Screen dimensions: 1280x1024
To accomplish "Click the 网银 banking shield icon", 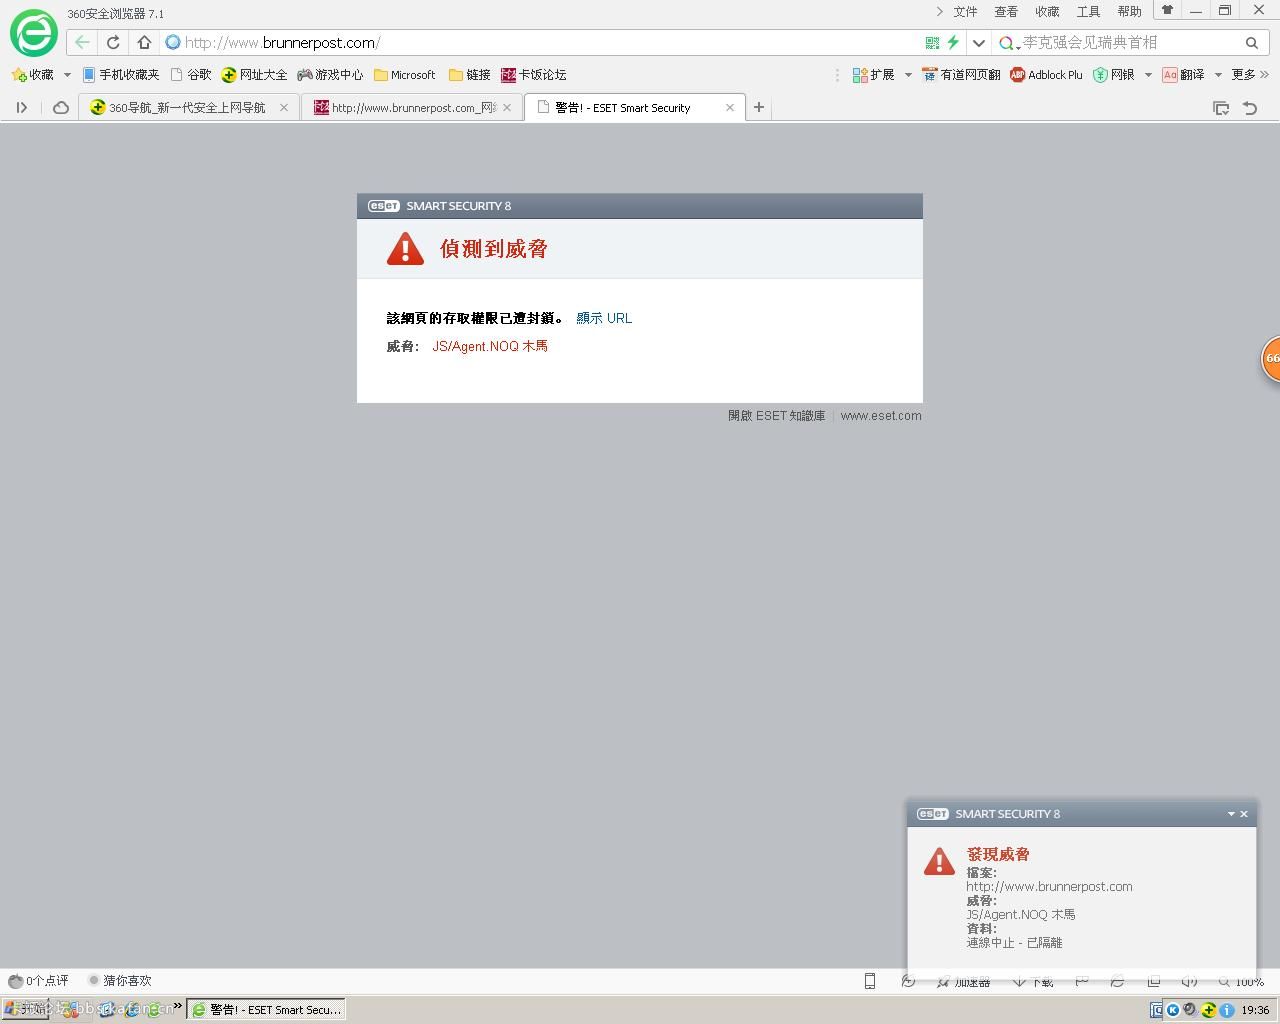I will click(1114, 75).
